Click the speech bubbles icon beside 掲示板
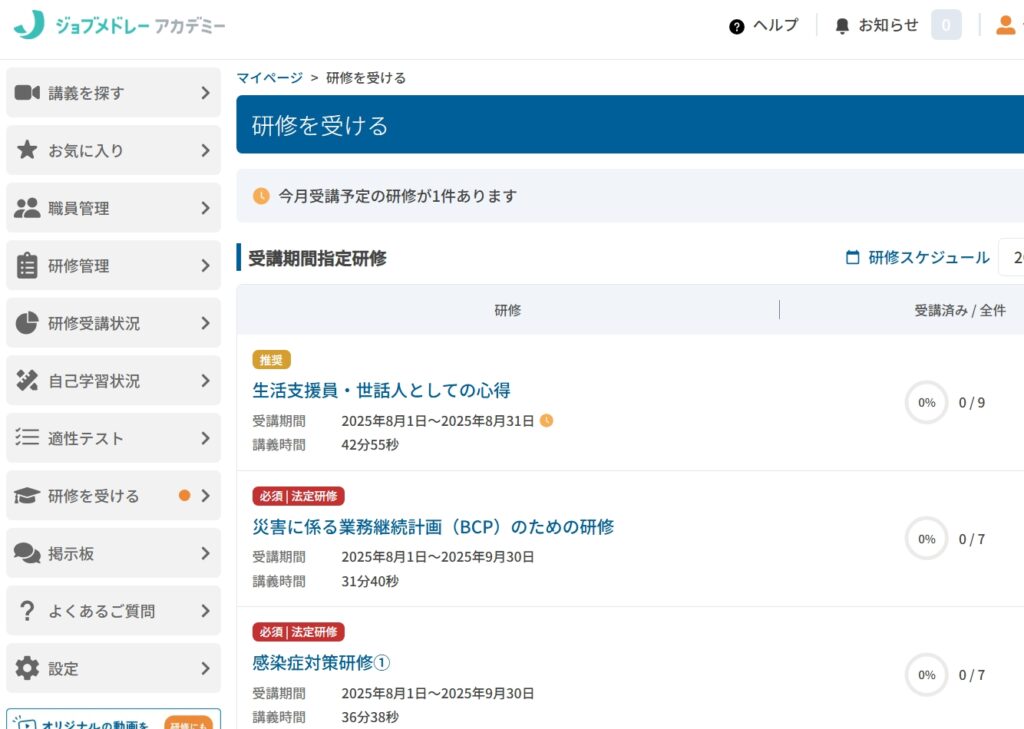1024x729 pixels. coord(27,553)
